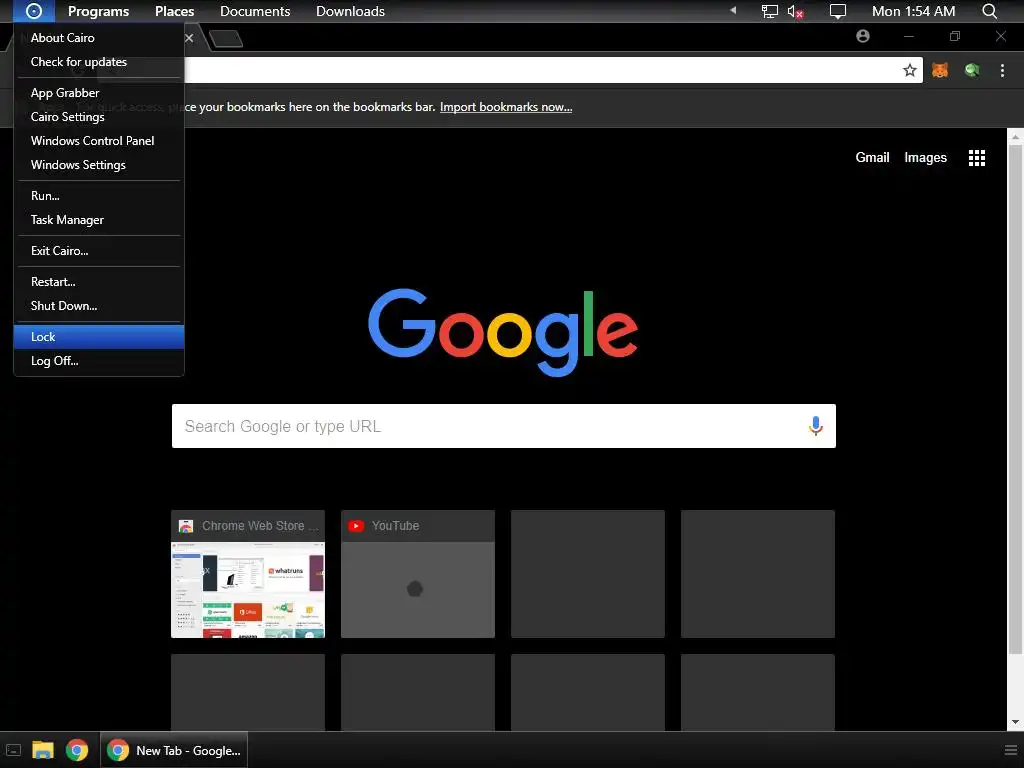Image resolution: width=1024 pixels, height=768 pixels.
Task: Open the Gmail link
Action: click(872, 157)
